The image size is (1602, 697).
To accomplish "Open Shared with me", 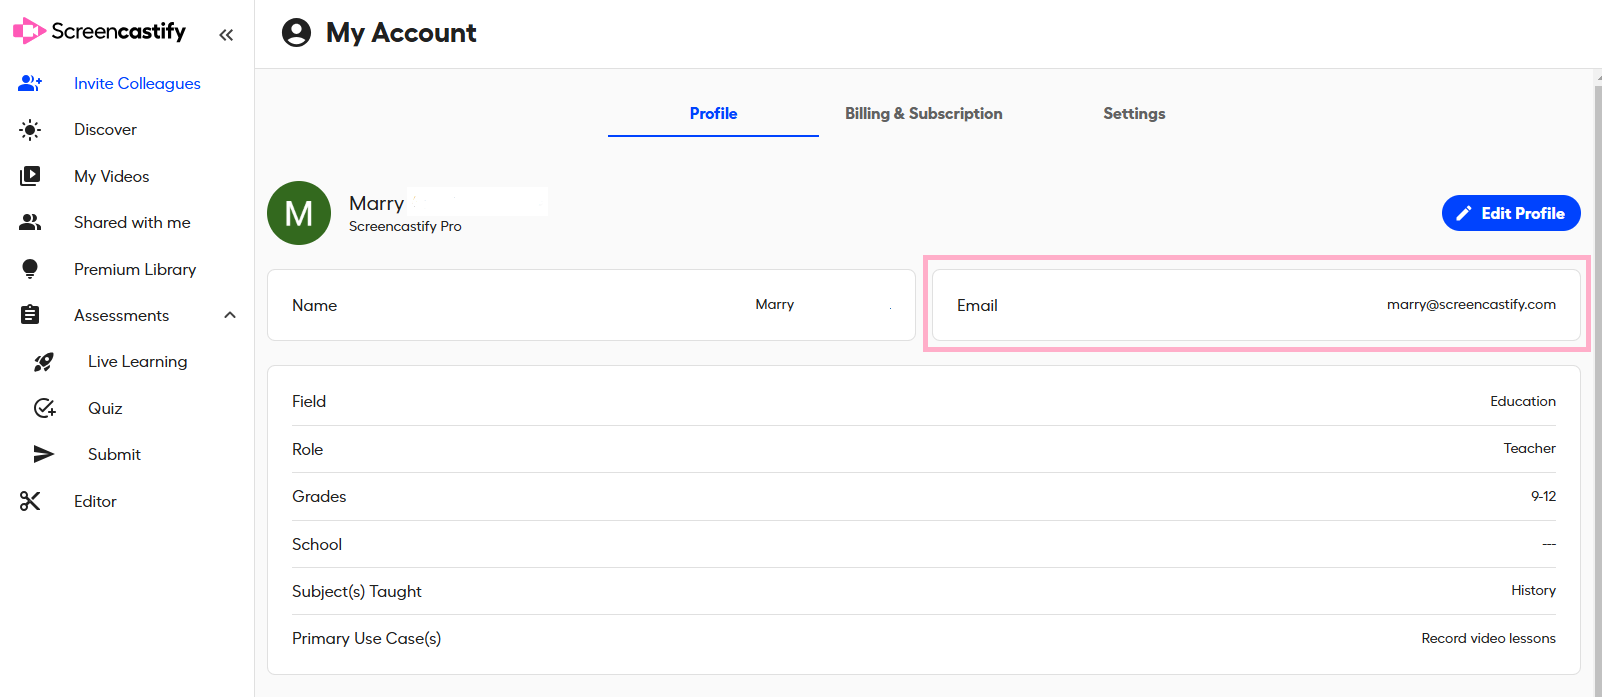I will click(132, 222).
